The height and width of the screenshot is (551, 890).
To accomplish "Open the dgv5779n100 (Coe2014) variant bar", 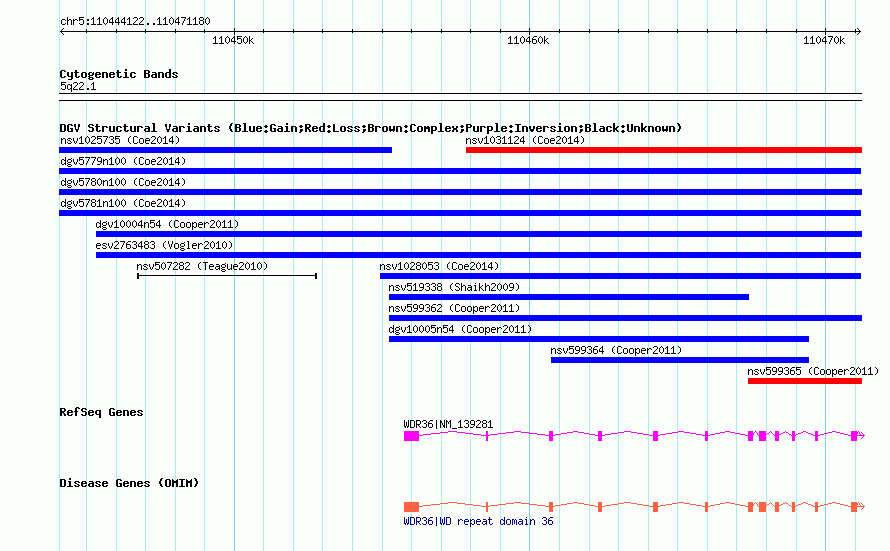I will pos(460,171).
